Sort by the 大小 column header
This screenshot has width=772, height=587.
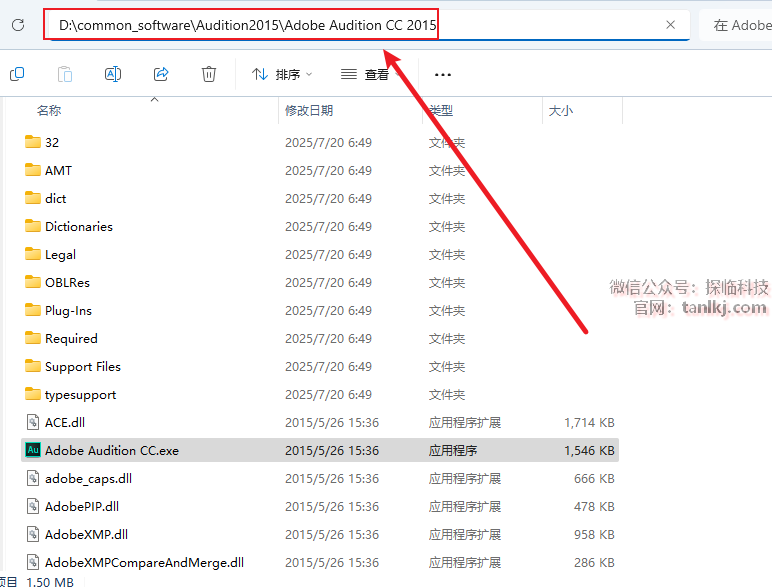click(x=561, y=110)
